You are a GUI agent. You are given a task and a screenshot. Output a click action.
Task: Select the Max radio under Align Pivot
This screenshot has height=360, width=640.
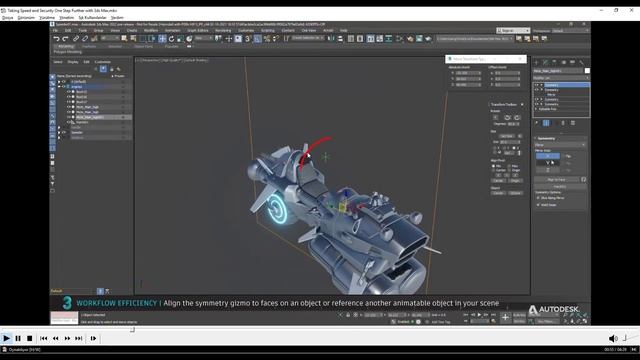[510, 166]
